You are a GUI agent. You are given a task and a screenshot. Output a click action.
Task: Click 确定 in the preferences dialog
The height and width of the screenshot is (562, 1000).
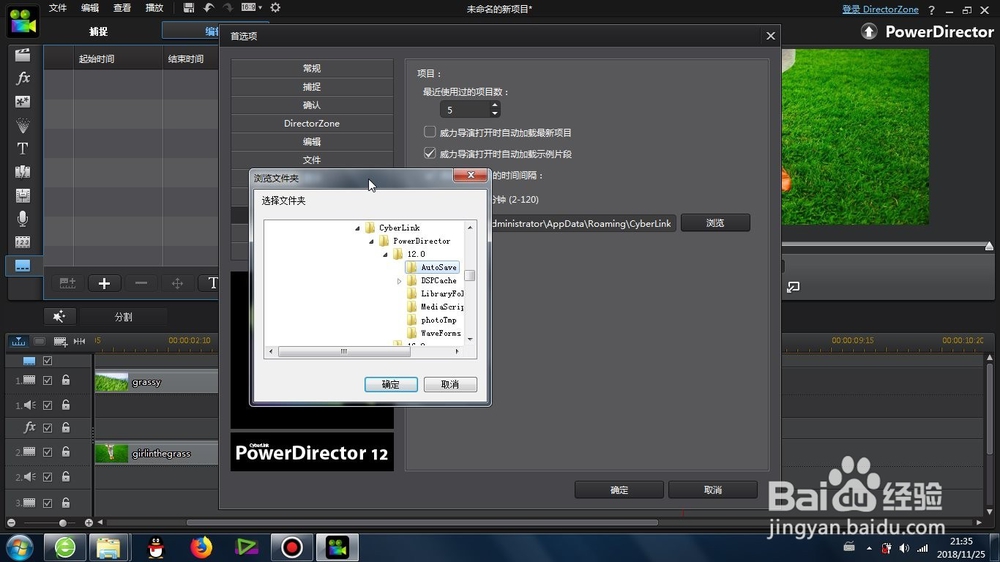[619, 490]
